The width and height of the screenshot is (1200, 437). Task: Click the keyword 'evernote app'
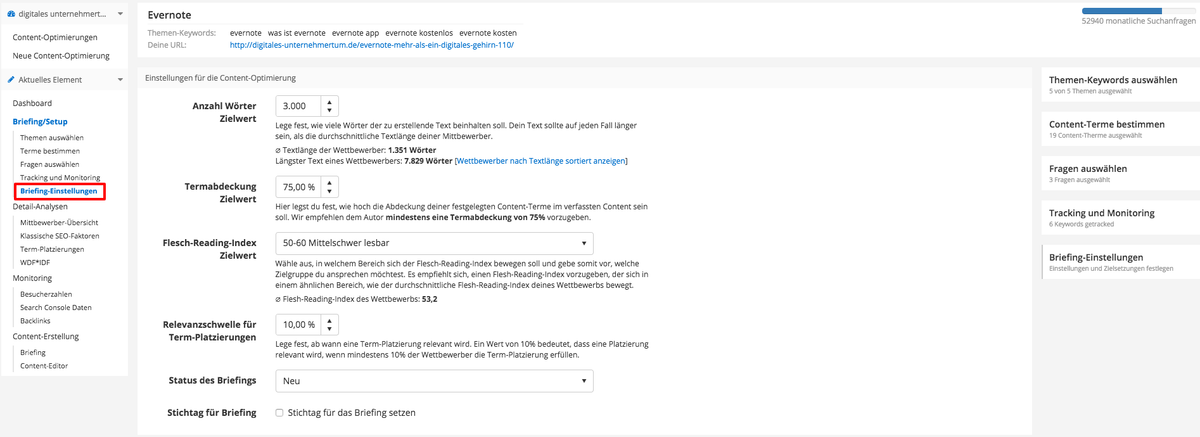353,32
